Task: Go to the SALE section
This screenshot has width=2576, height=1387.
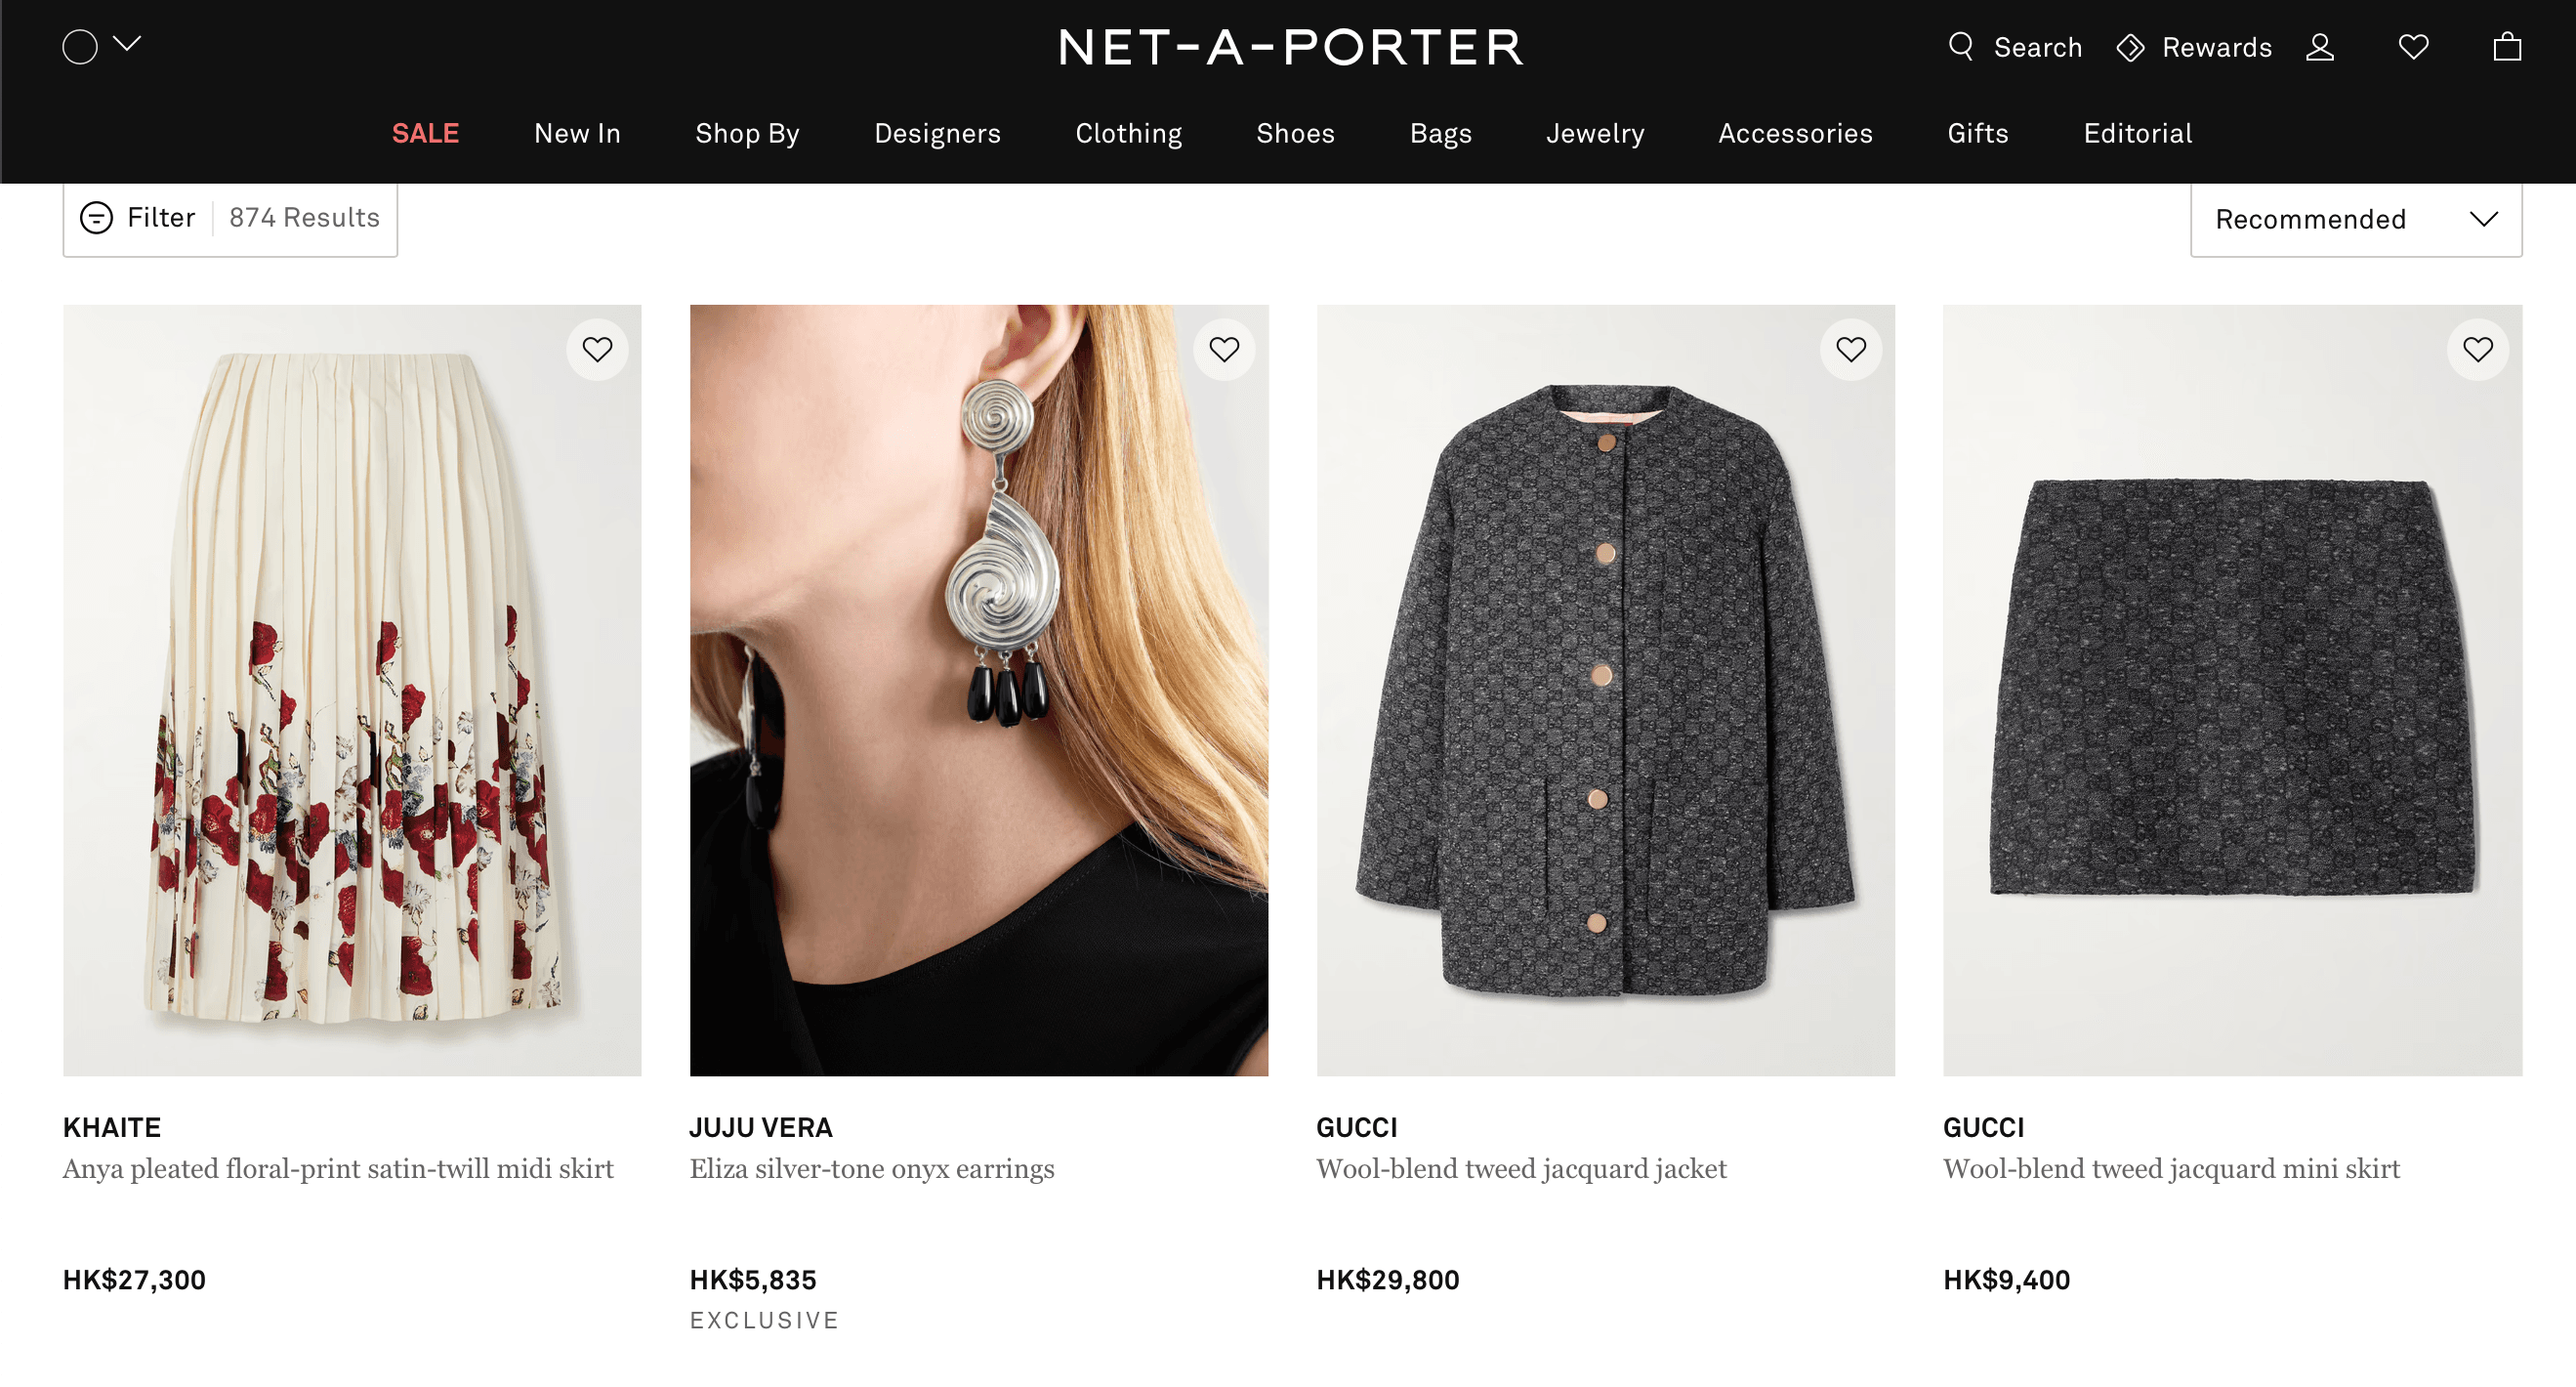Action: click(x=425, y=133)
